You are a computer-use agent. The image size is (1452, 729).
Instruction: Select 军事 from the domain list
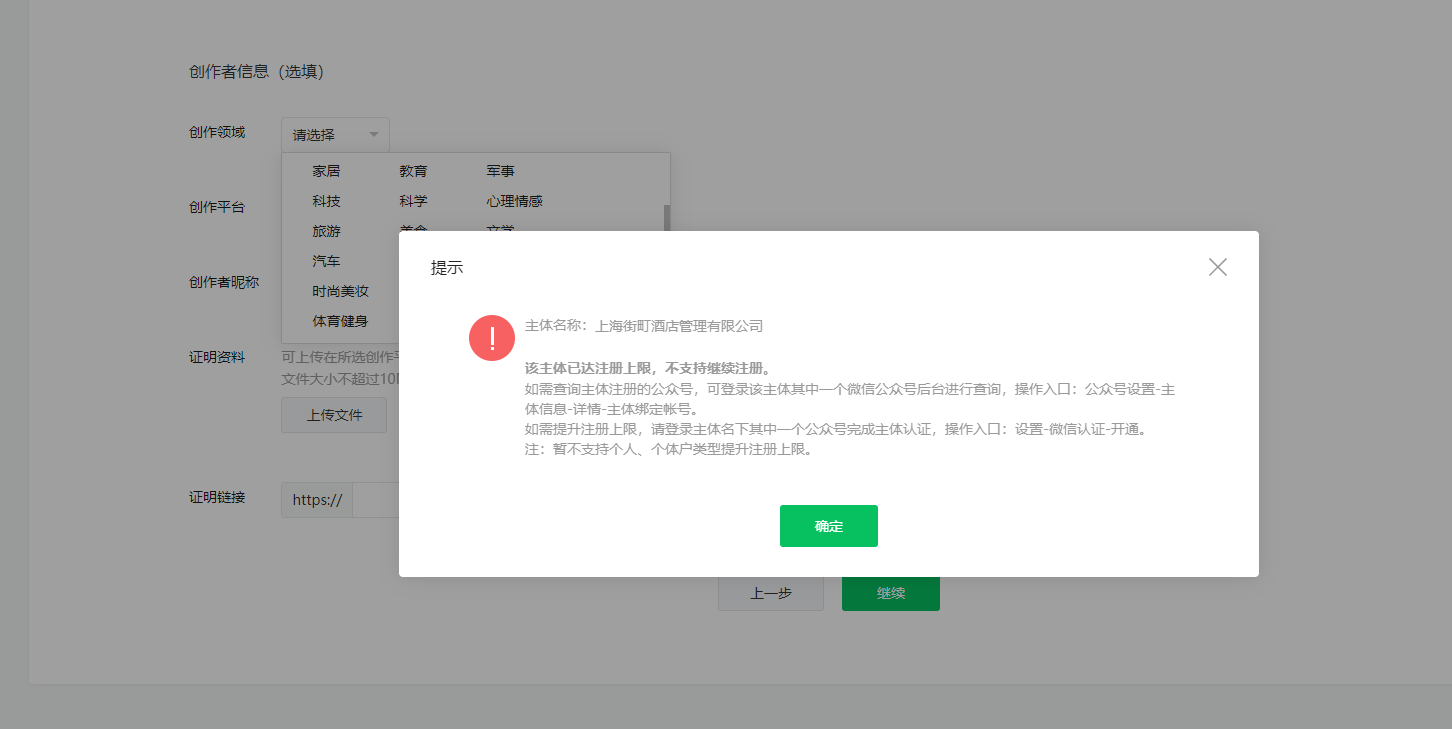[x=501, y=172]
